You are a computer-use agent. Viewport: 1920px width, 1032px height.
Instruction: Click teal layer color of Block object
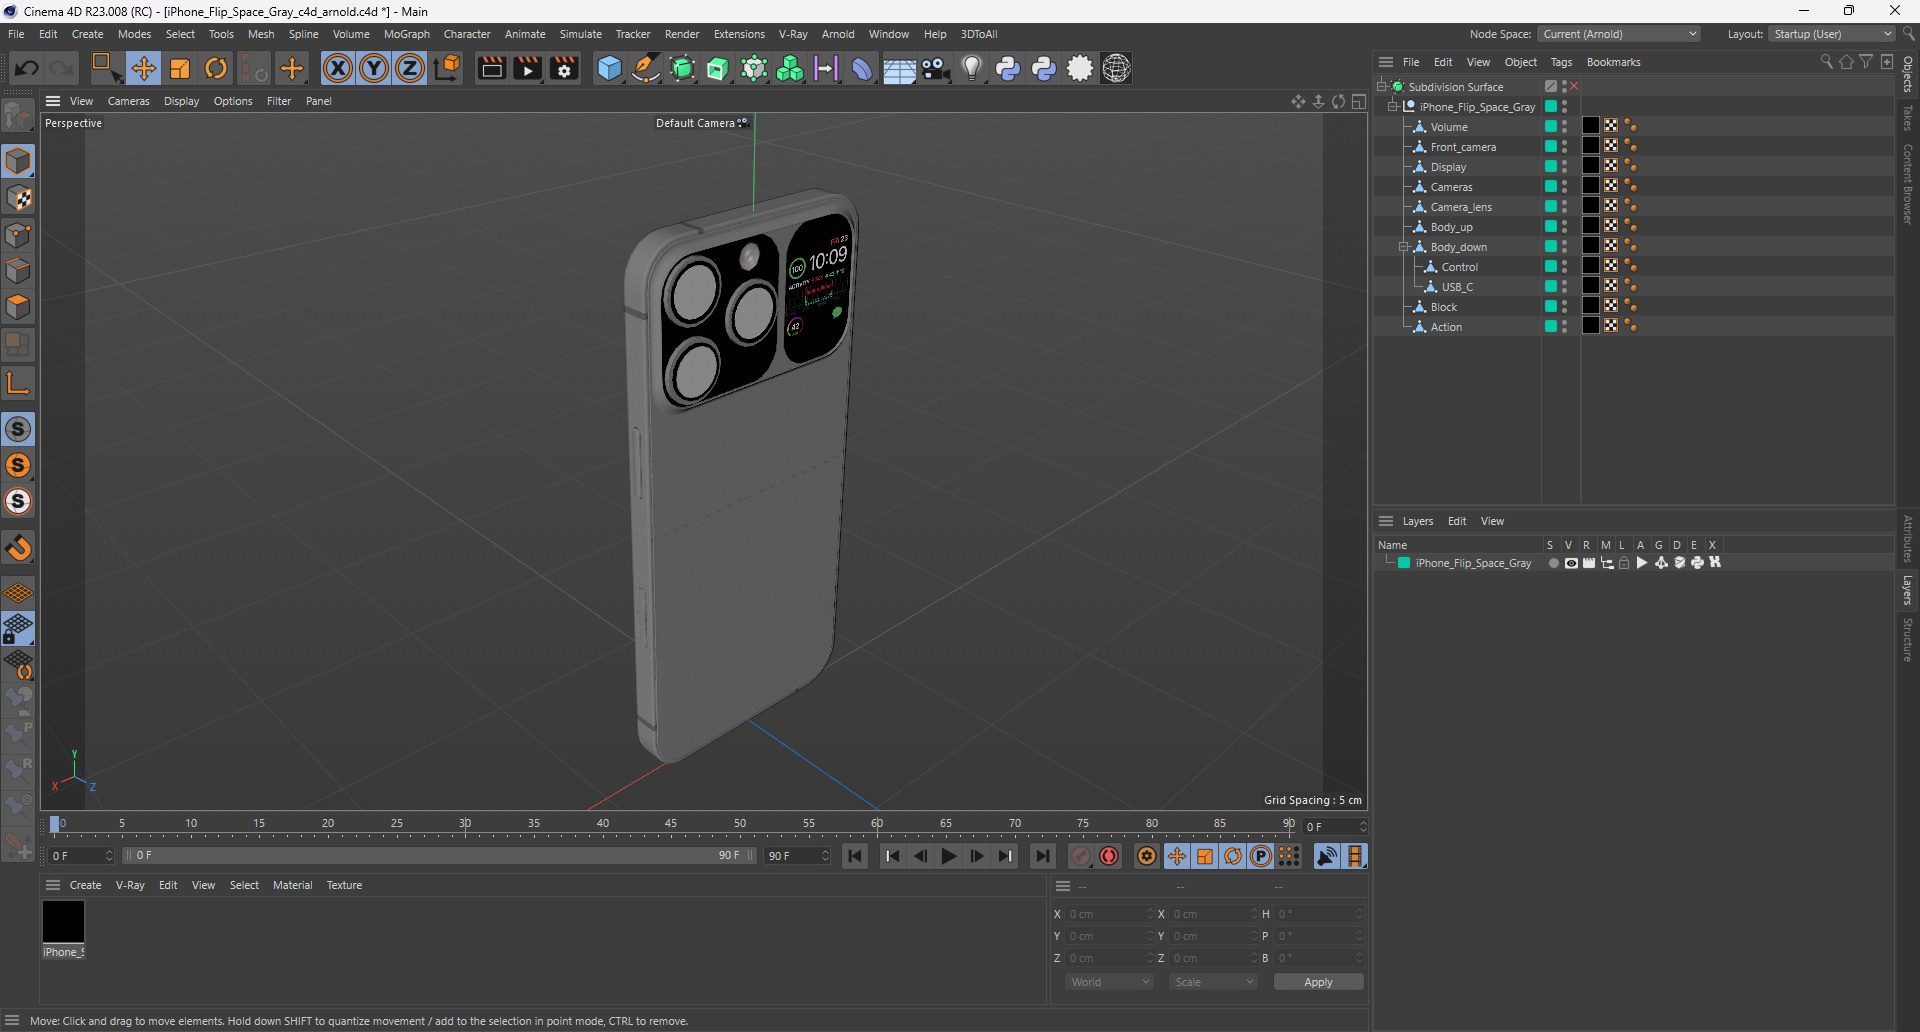tap(1551, 306)
